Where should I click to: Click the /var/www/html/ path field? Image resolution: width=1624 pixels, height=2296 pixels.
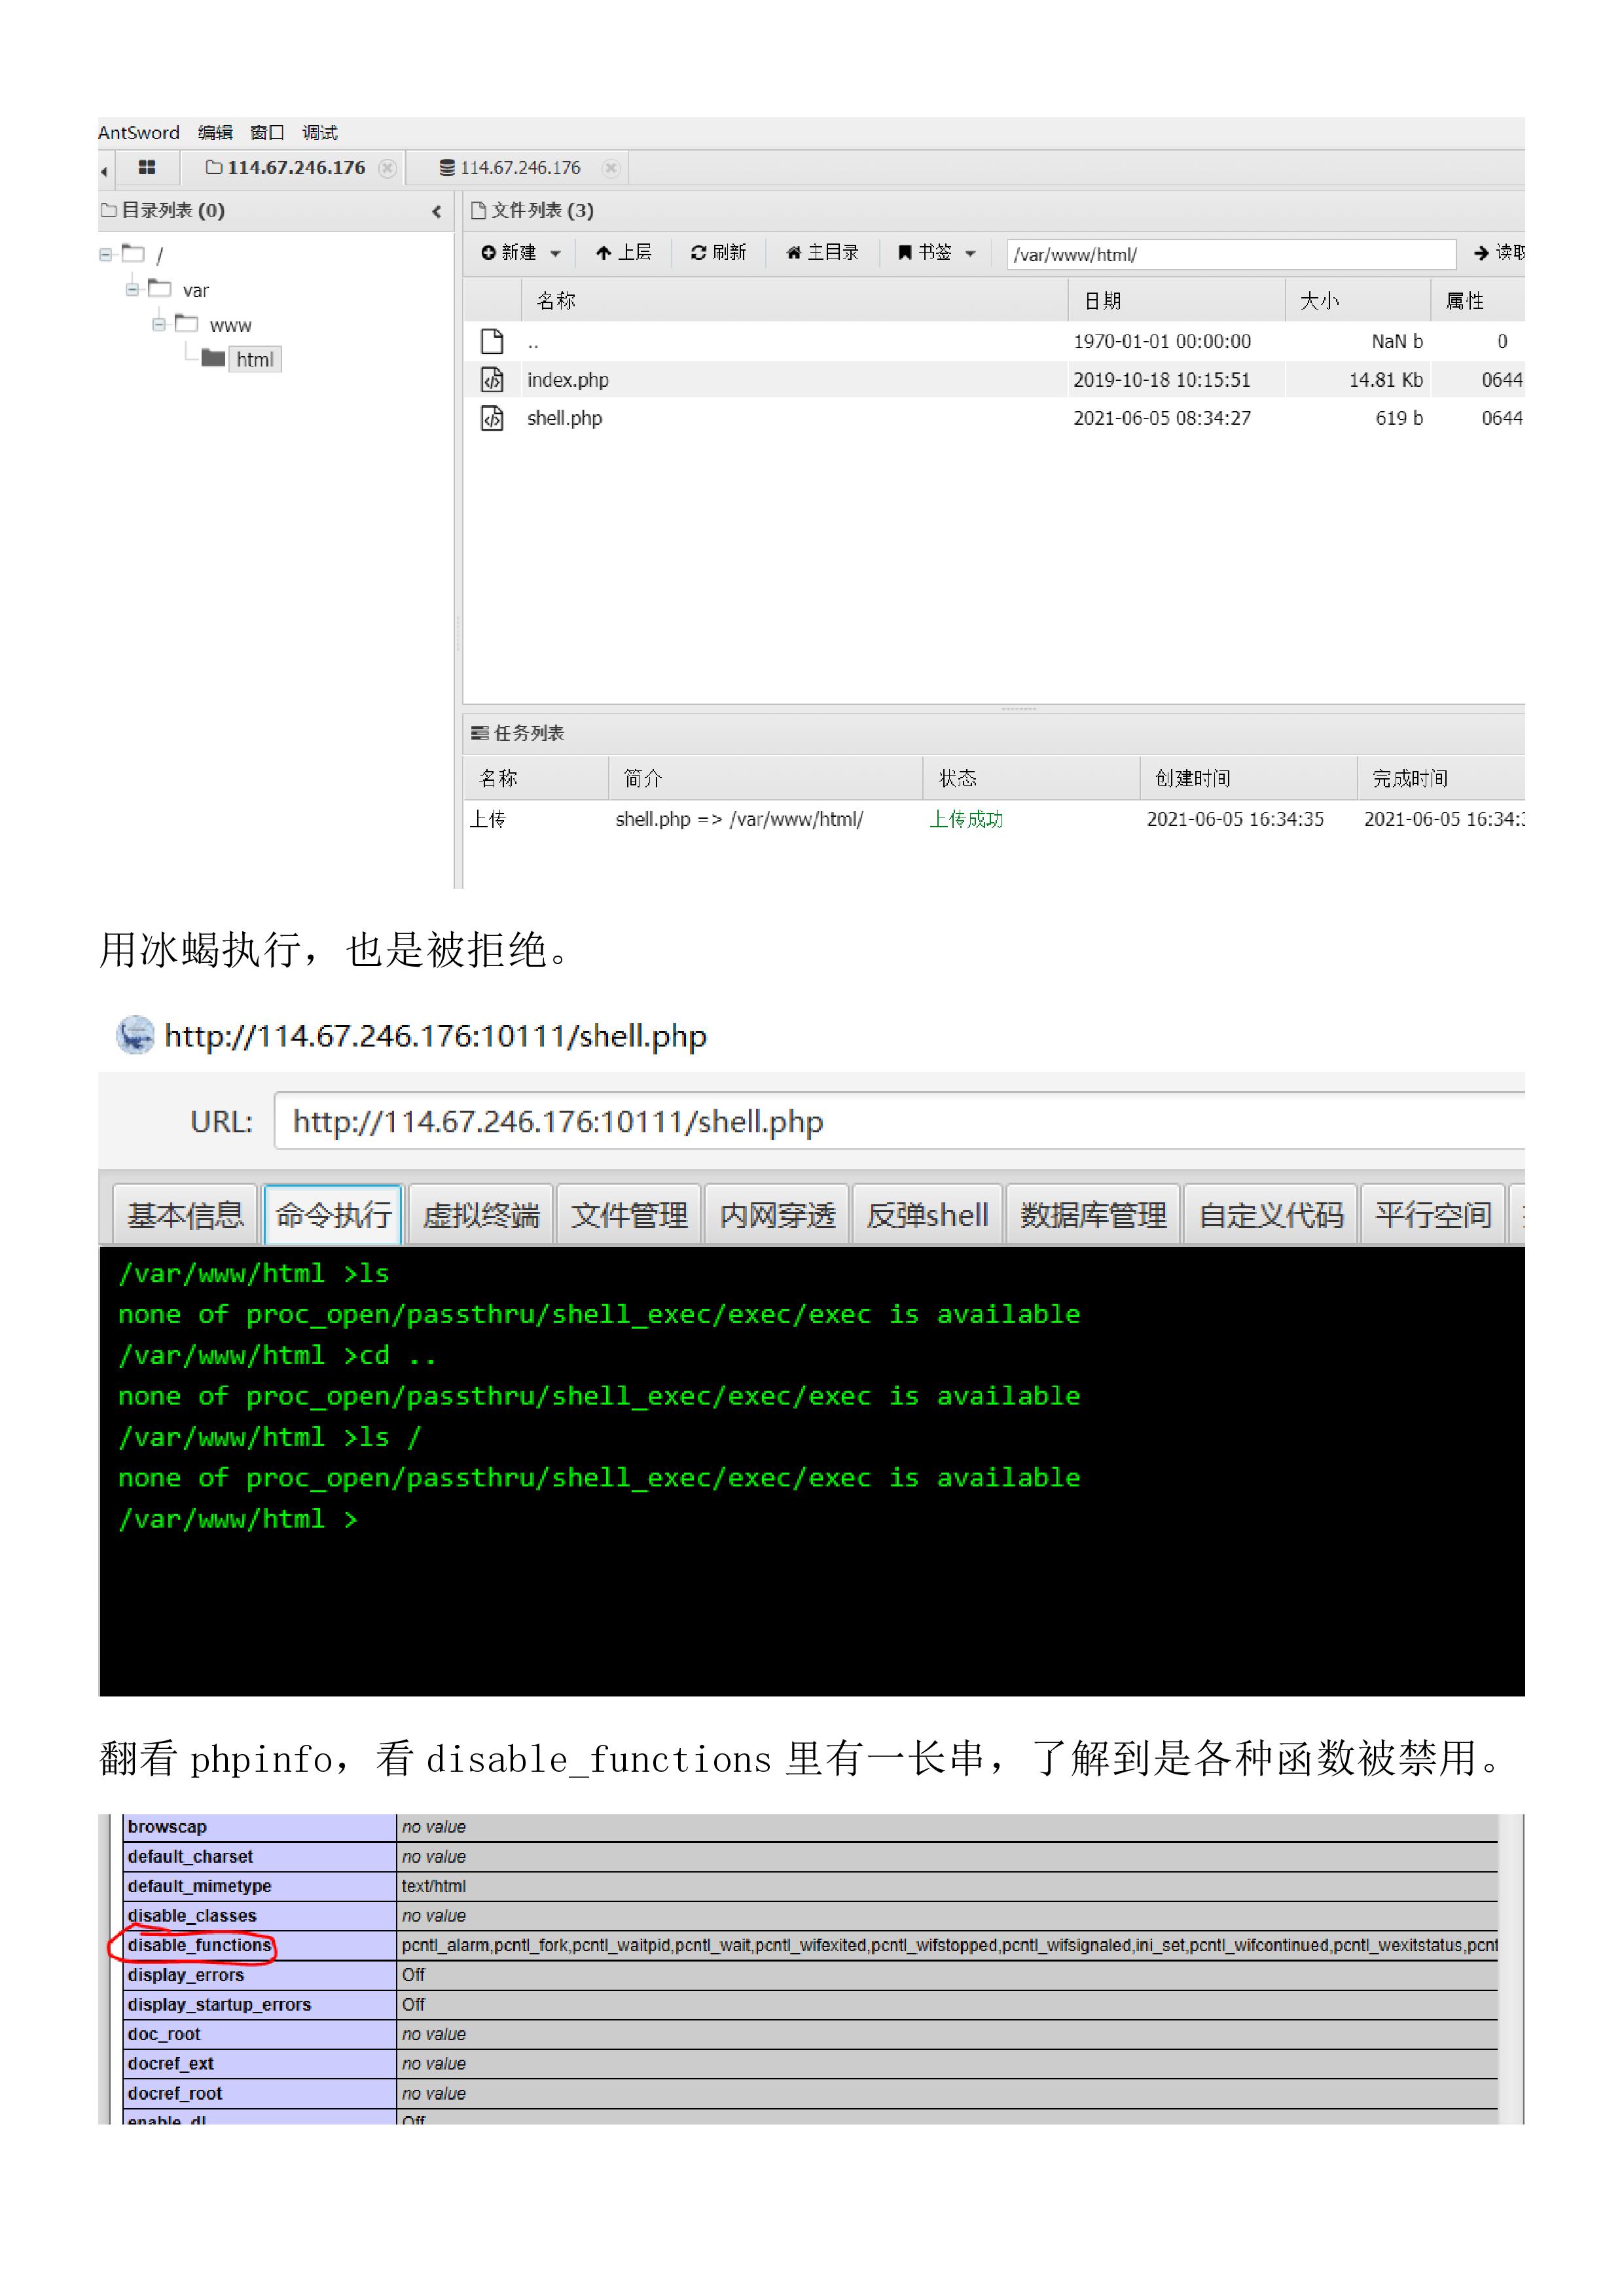click(1230, 254)
